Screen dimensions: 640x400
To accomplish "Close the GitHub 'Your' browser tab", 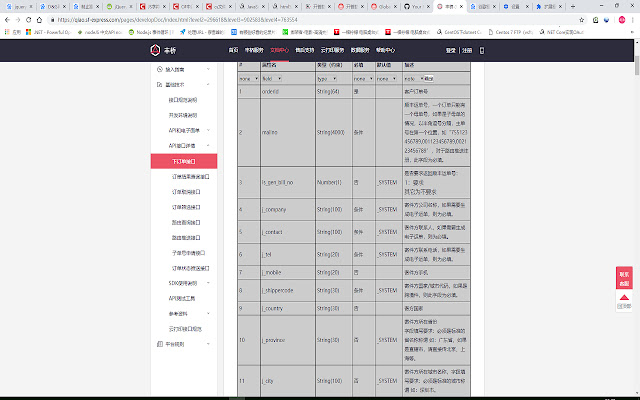I will click(x=428, y=7).
